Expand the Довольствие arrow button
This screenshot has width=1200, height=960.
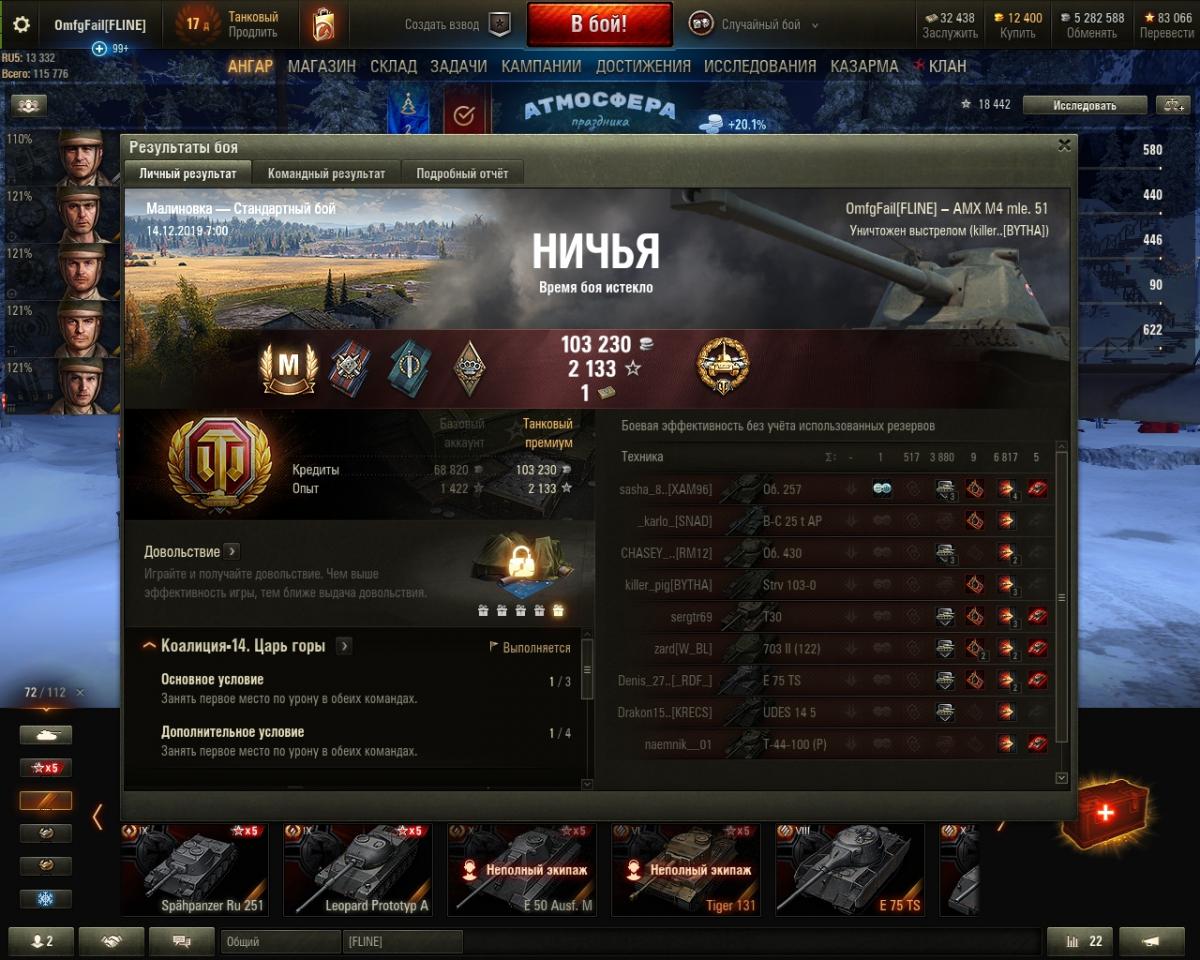click(x=231, y=551)
